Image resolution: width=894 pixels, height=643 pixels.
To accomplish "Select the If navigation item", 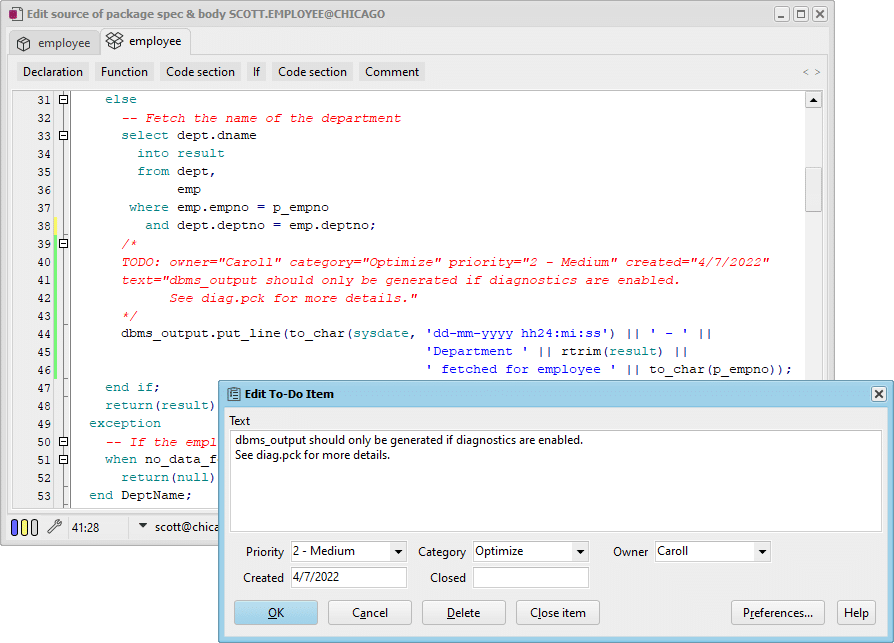I will point(257,72).
